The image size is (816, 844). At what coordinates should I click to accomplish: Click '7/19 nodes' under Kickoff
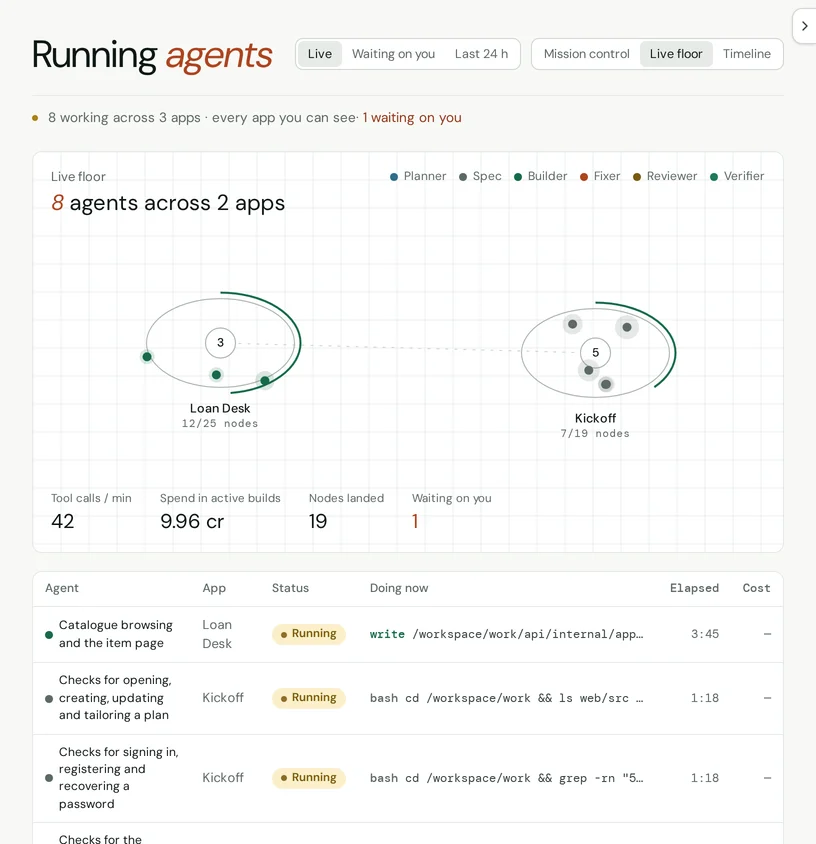pyautogui.click(x=595, y=433)
